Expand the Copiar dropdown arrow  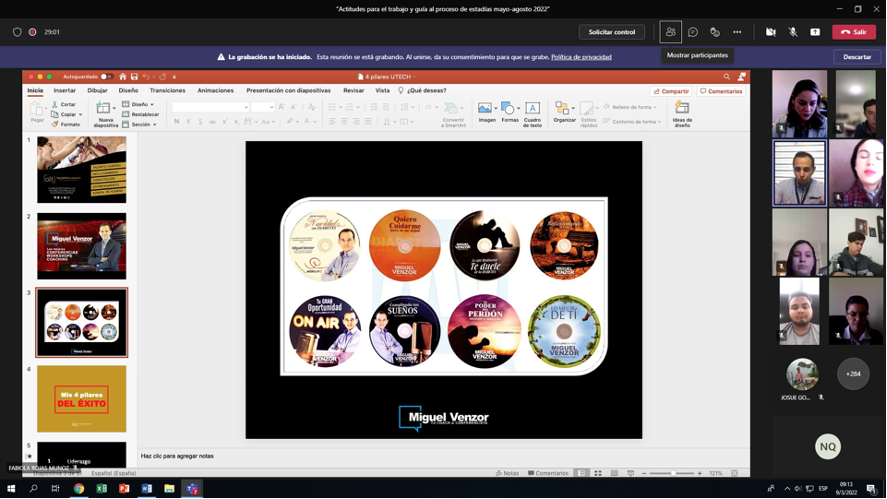click(x=81, y=114)
